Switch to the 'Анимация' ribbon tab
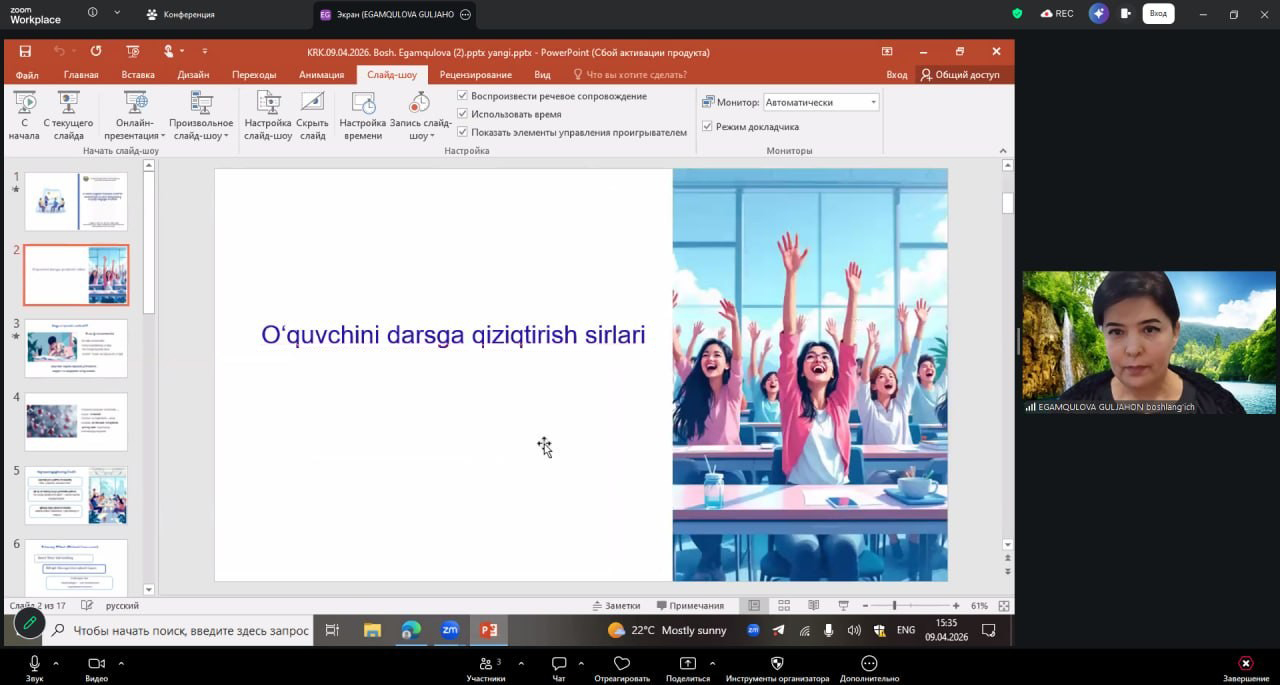 click(x=321, y=75)
